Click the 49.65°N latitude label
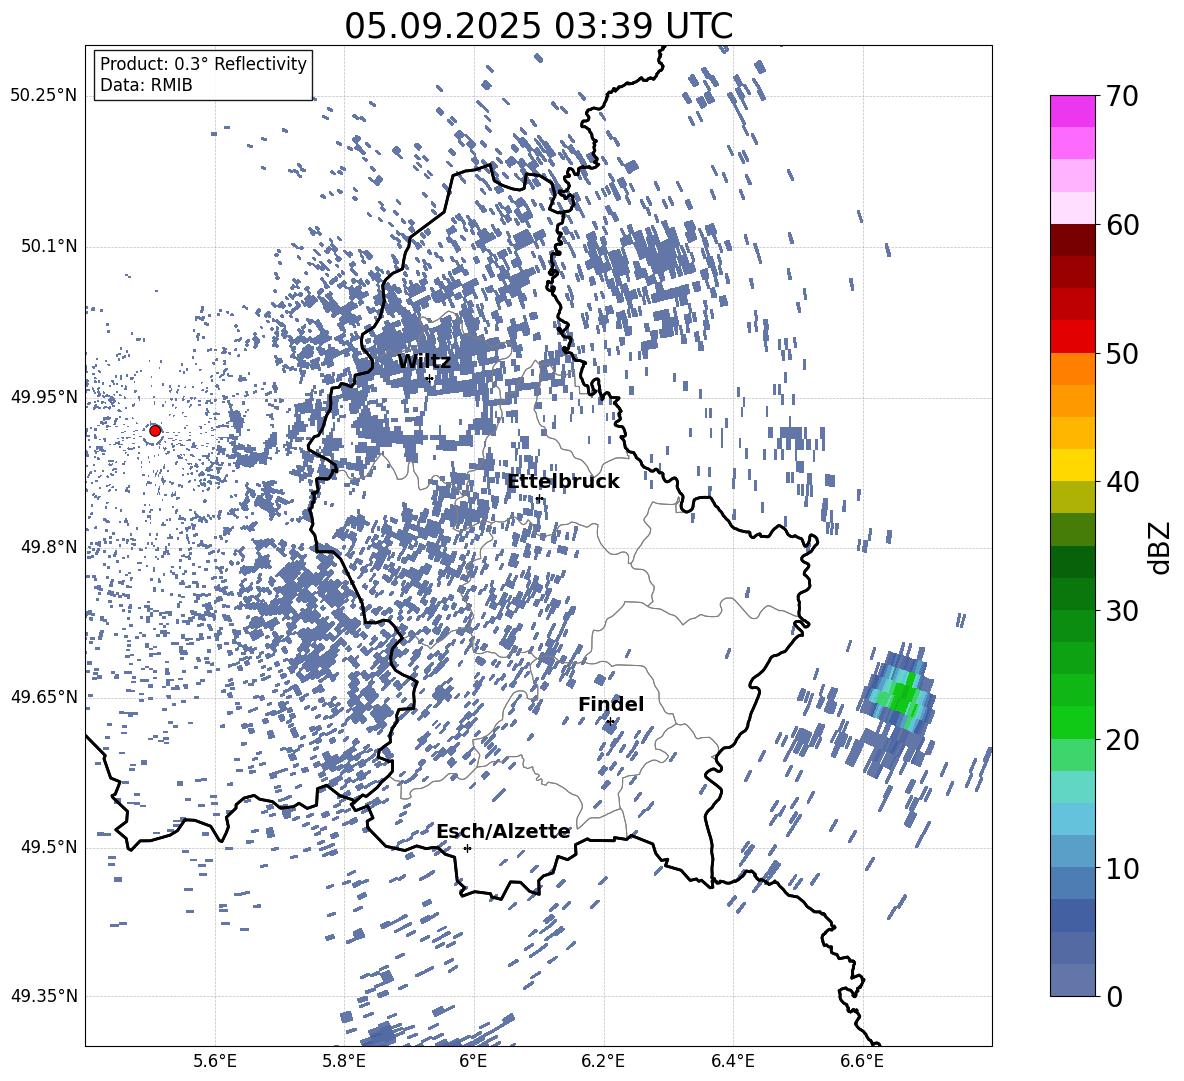Image resolution: width=1184 pixels, height=1081 pixels. click(44, 696)
